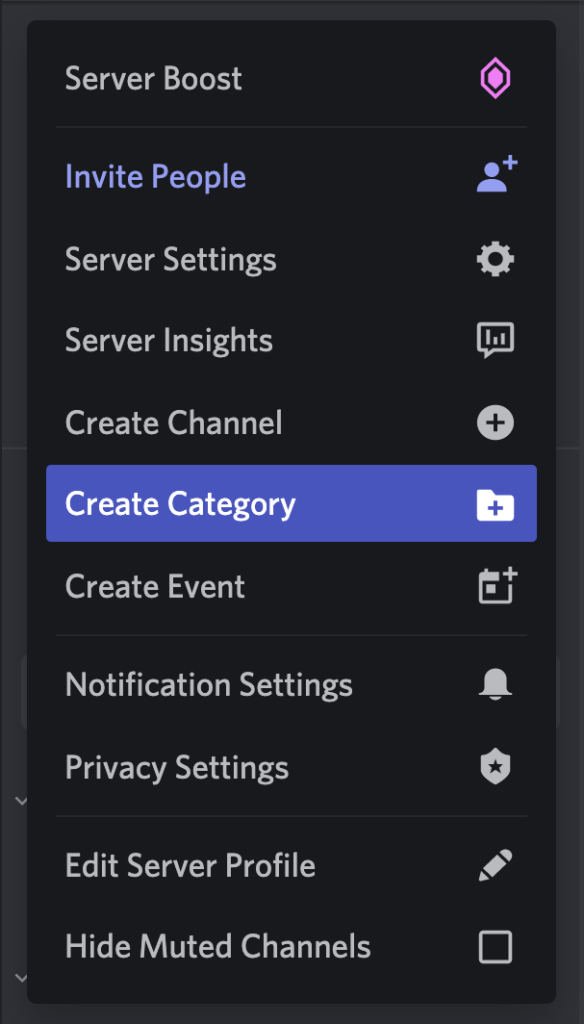584x1024 pixels.
Task: Click the notification bell icon
Action: tap(496, 684)
